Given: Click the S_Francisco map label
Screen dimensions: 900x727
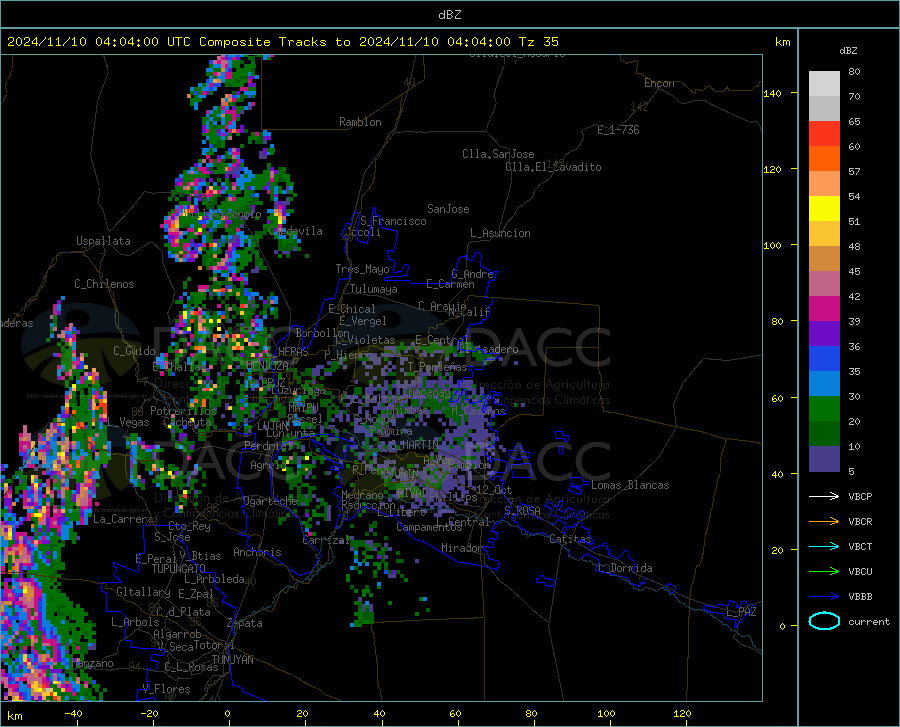Looking at the screenshot, I should (x=393, y=221).
